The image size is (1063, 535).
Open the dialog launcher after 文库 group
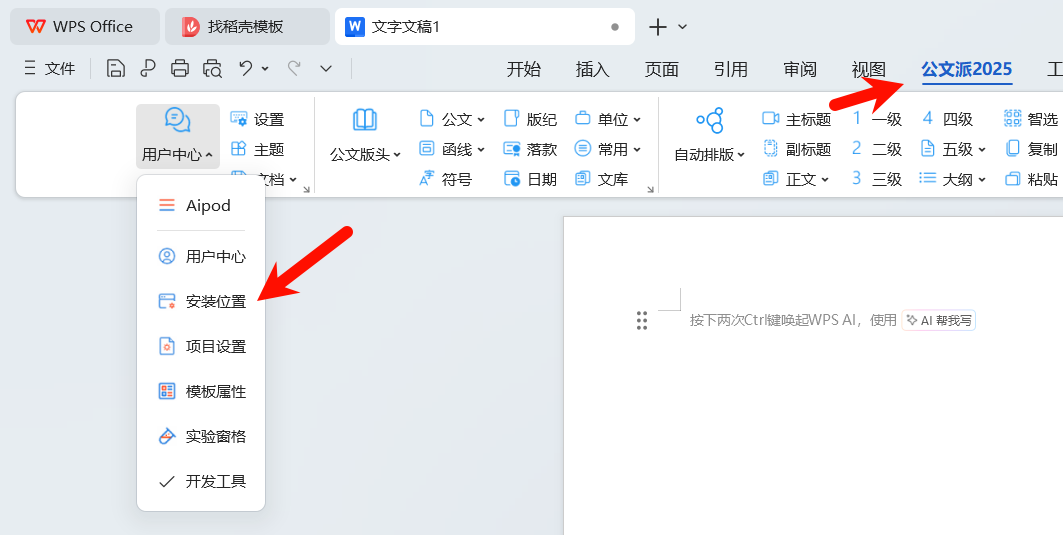[651, 190]
